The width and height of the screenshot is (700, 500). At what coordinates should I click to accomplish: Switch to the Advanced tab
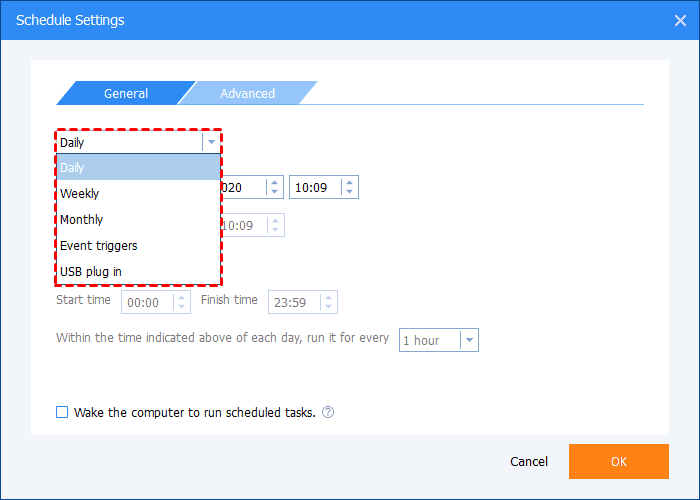(x=247, y=93)
